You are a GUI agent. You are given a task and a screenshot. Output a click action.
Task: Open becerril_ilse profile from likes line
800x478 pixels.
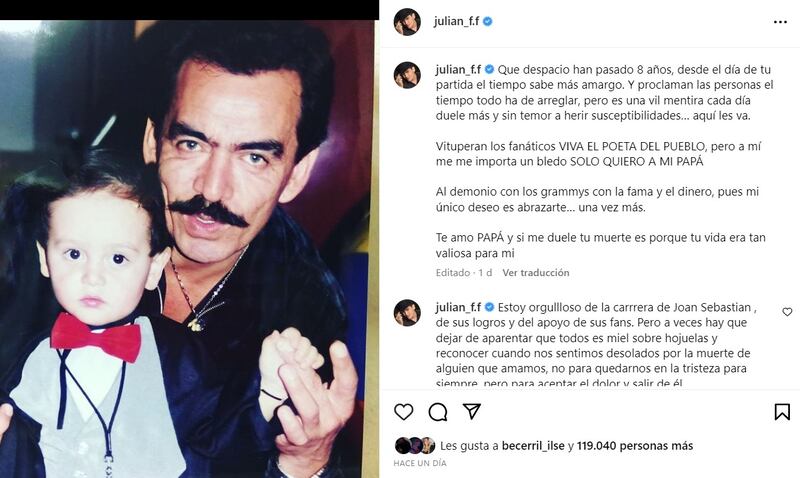click(x=534, y=446)
